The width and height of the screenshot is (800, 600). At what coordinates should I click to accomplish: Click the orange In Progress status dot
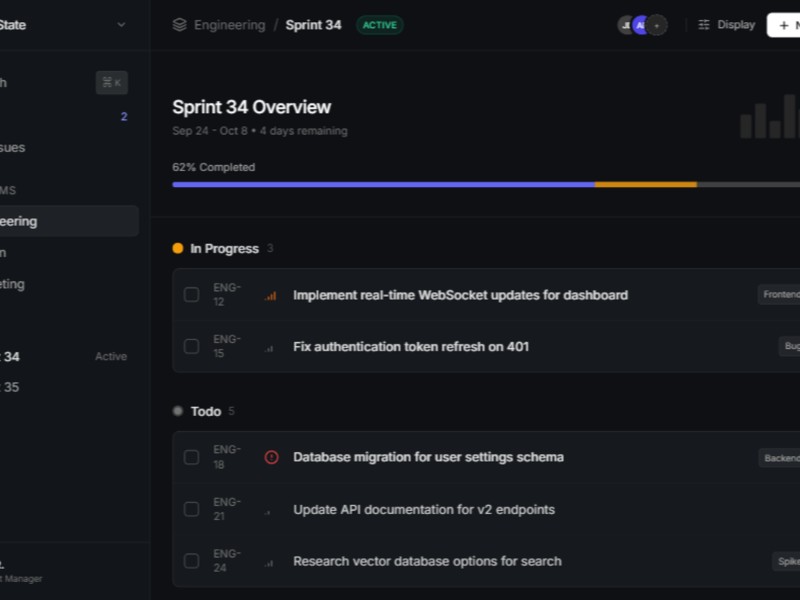(178, 248)
